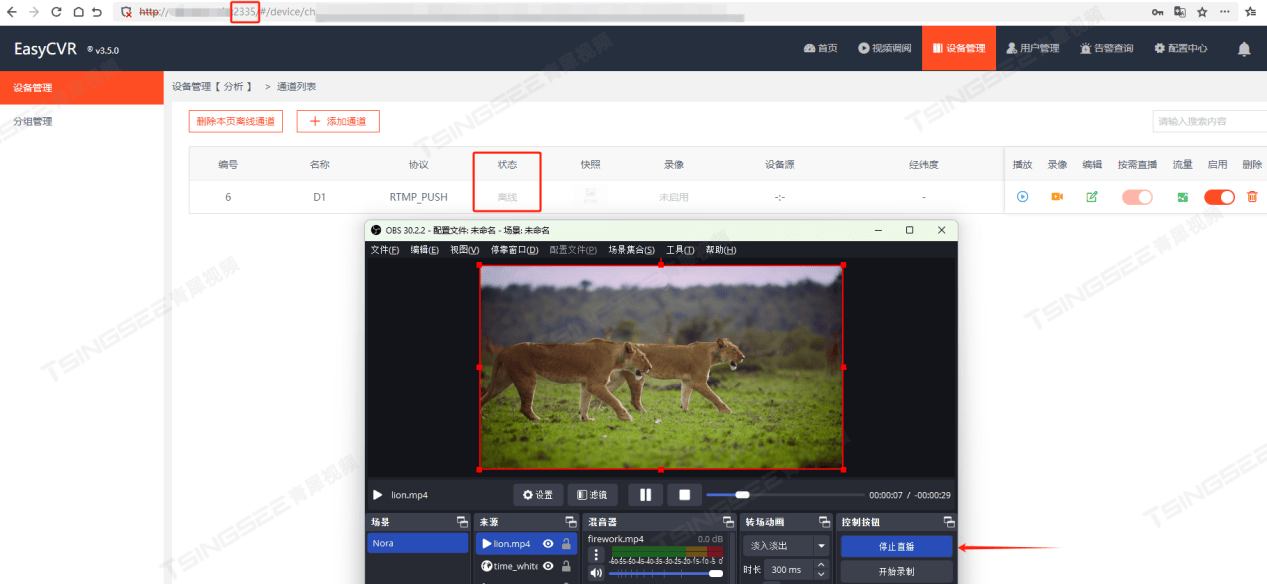1267x584 pixels.
Task: Click 删除本页离线通道 button
Action: 236,121
